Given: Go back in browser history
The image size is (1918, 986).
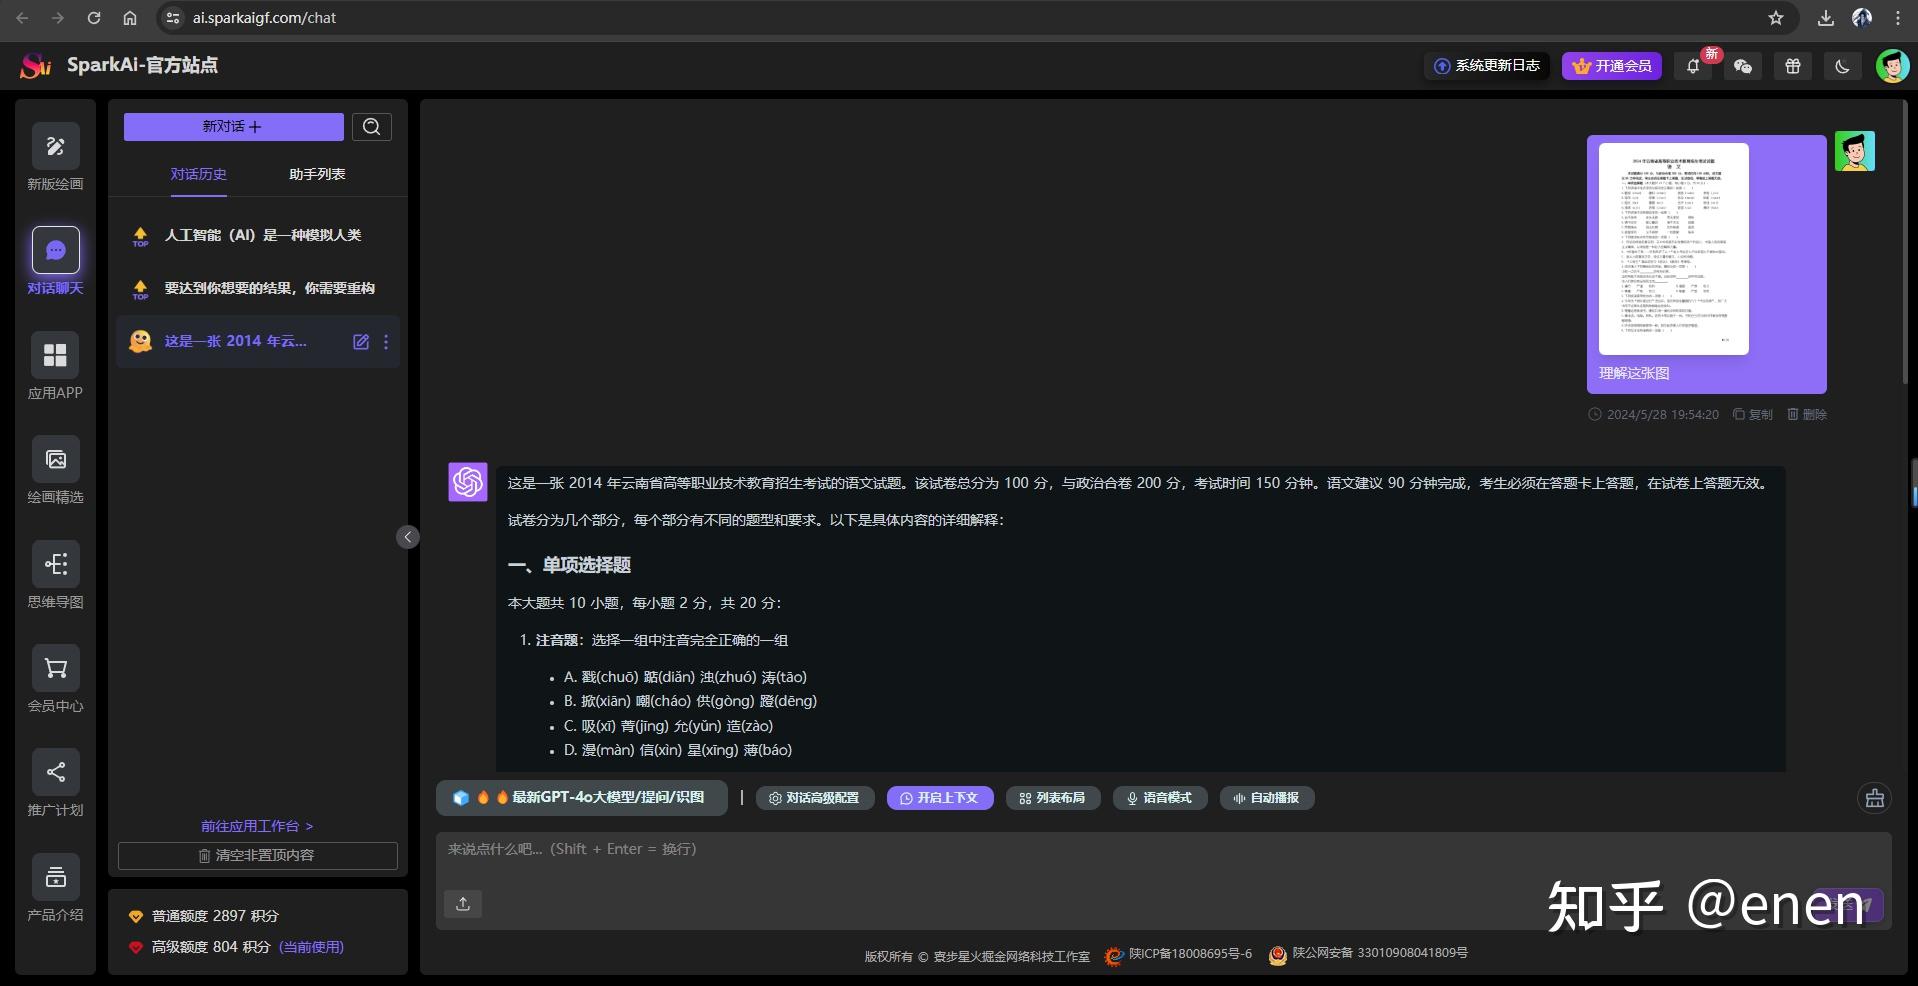Looking at the screenshot, I should pos(22,18).
